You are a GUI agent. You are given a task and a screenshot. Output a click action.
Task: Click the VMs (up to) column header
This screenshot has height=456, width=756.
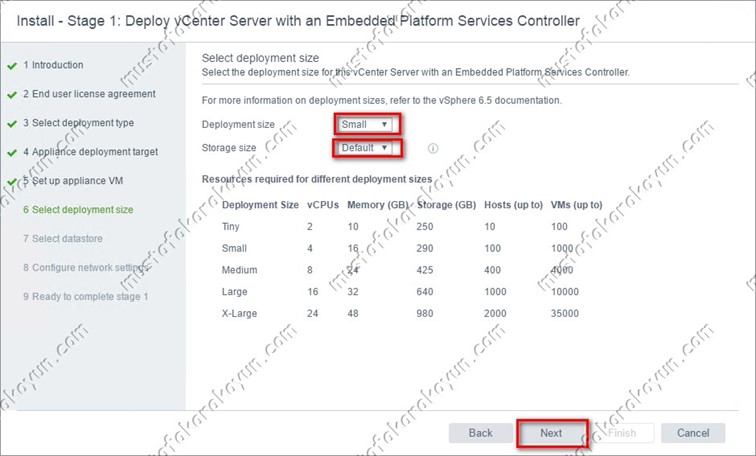click(x=577, y=205)
